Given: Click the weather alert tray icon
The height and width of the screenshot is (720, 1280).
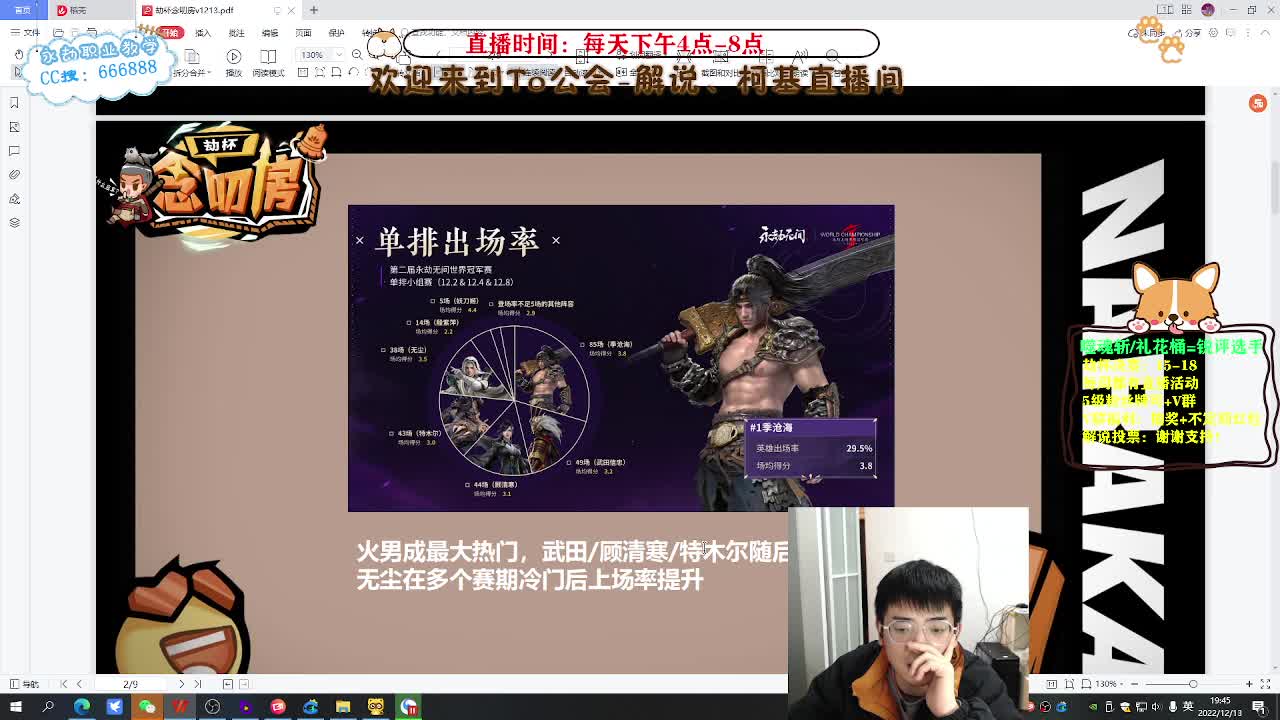Looking at the screenshot, I should [x=1126, y=707].
